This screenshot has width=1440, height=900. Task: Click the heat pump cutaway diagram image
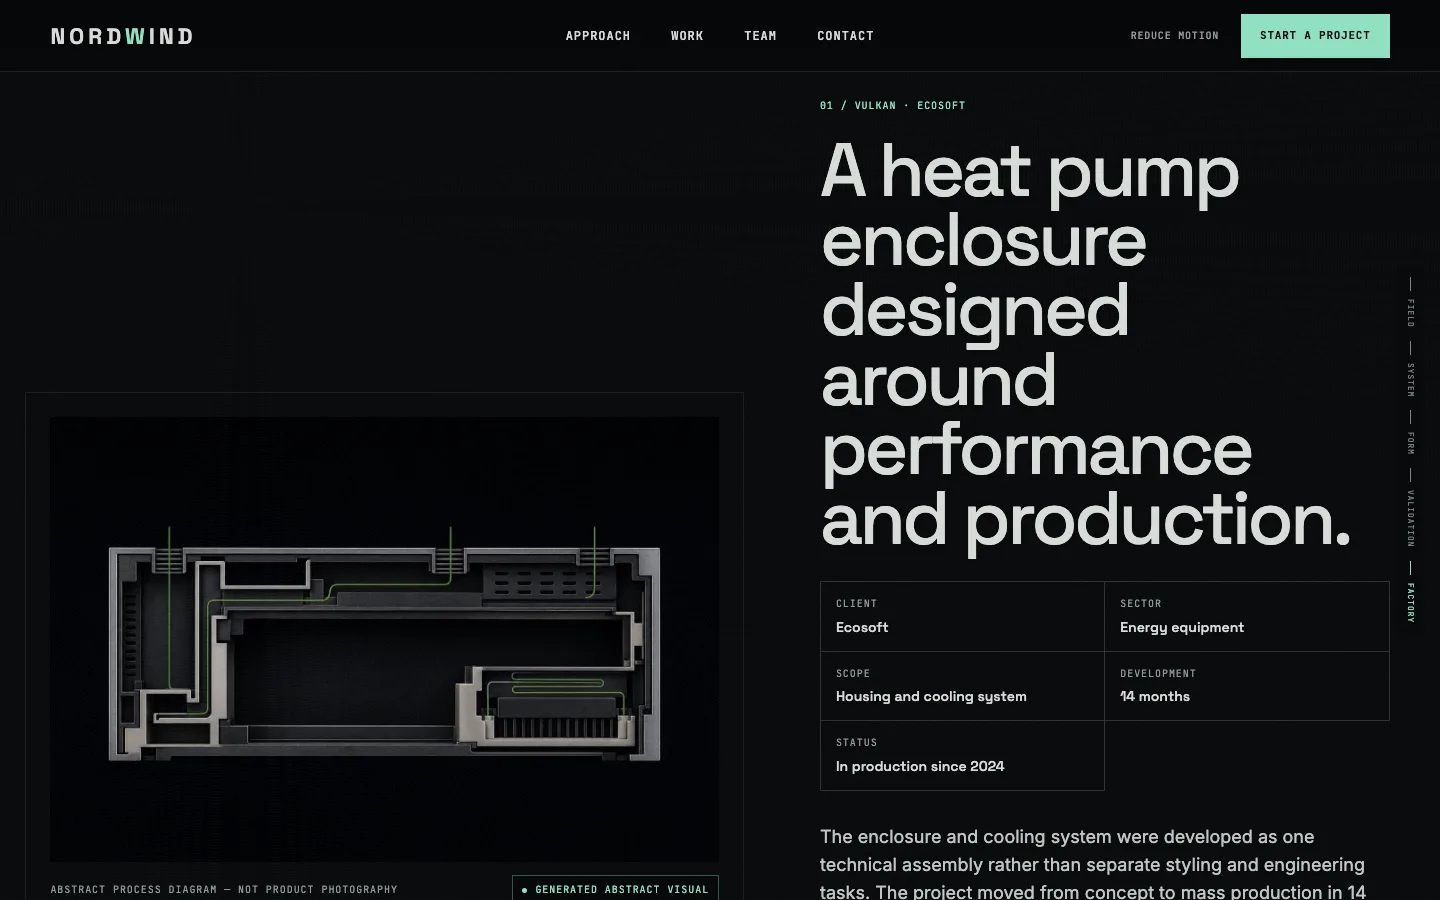click(x=384, y=639)
